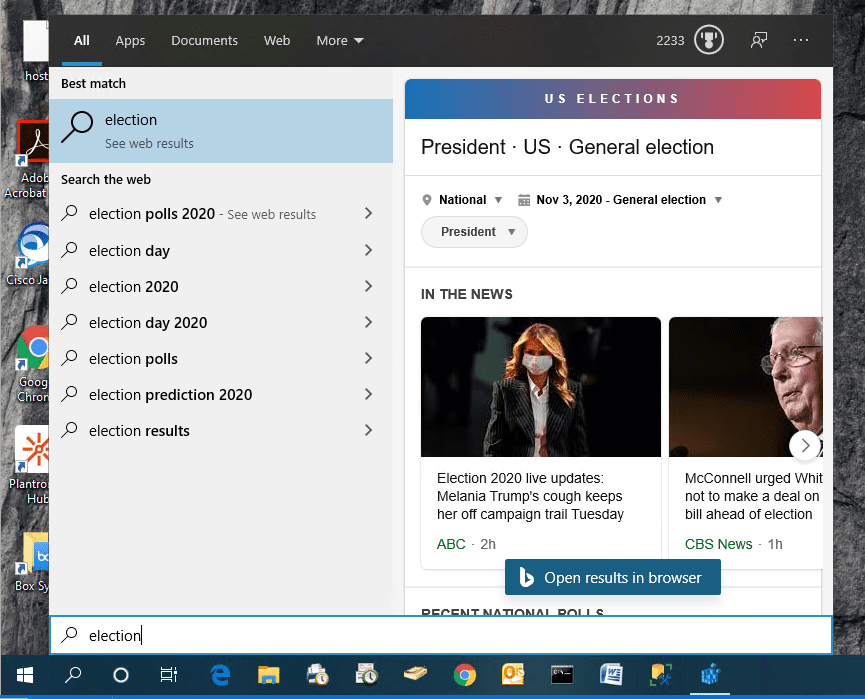Choose 'election polls' suggestion text
The height and width of the screenshot is (699, 865).
pos(133,359)
